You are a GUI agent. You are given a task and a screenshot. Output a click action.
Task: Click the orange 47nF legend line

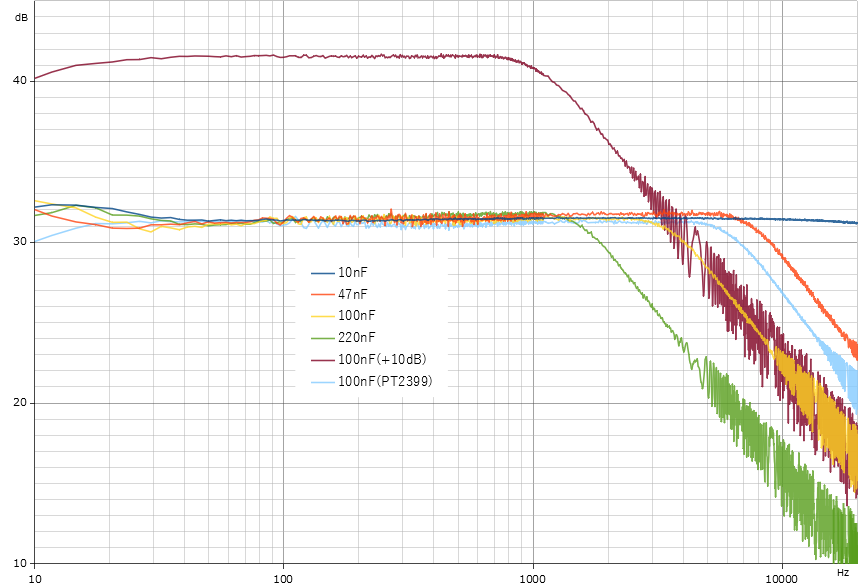click(x=323, y=295)
